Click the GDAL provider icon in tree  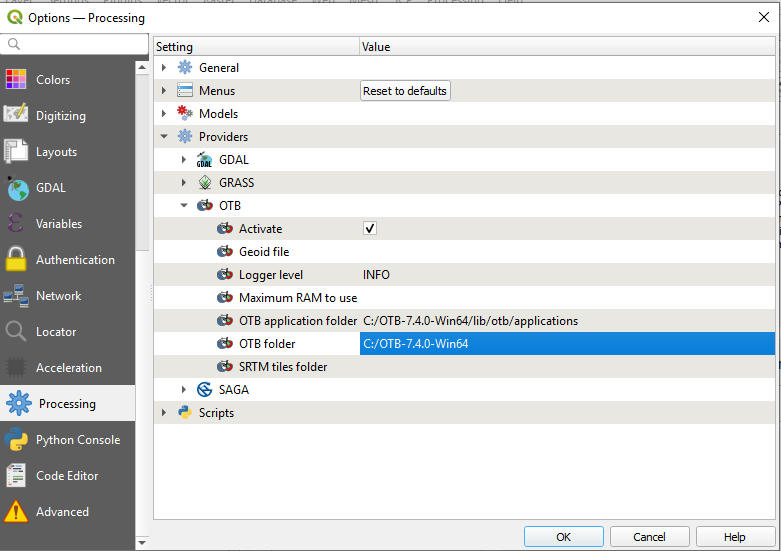204,159
